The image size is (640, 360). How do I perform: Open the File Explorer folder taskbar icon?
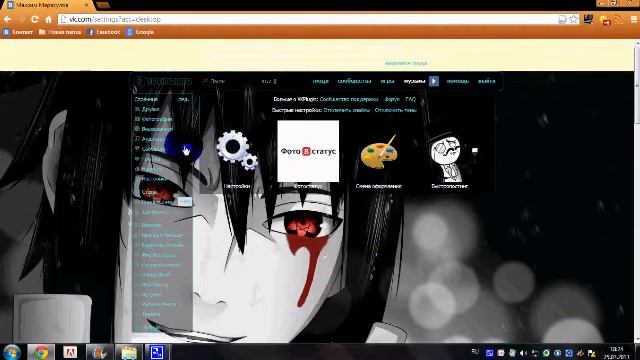click(129, 352)
